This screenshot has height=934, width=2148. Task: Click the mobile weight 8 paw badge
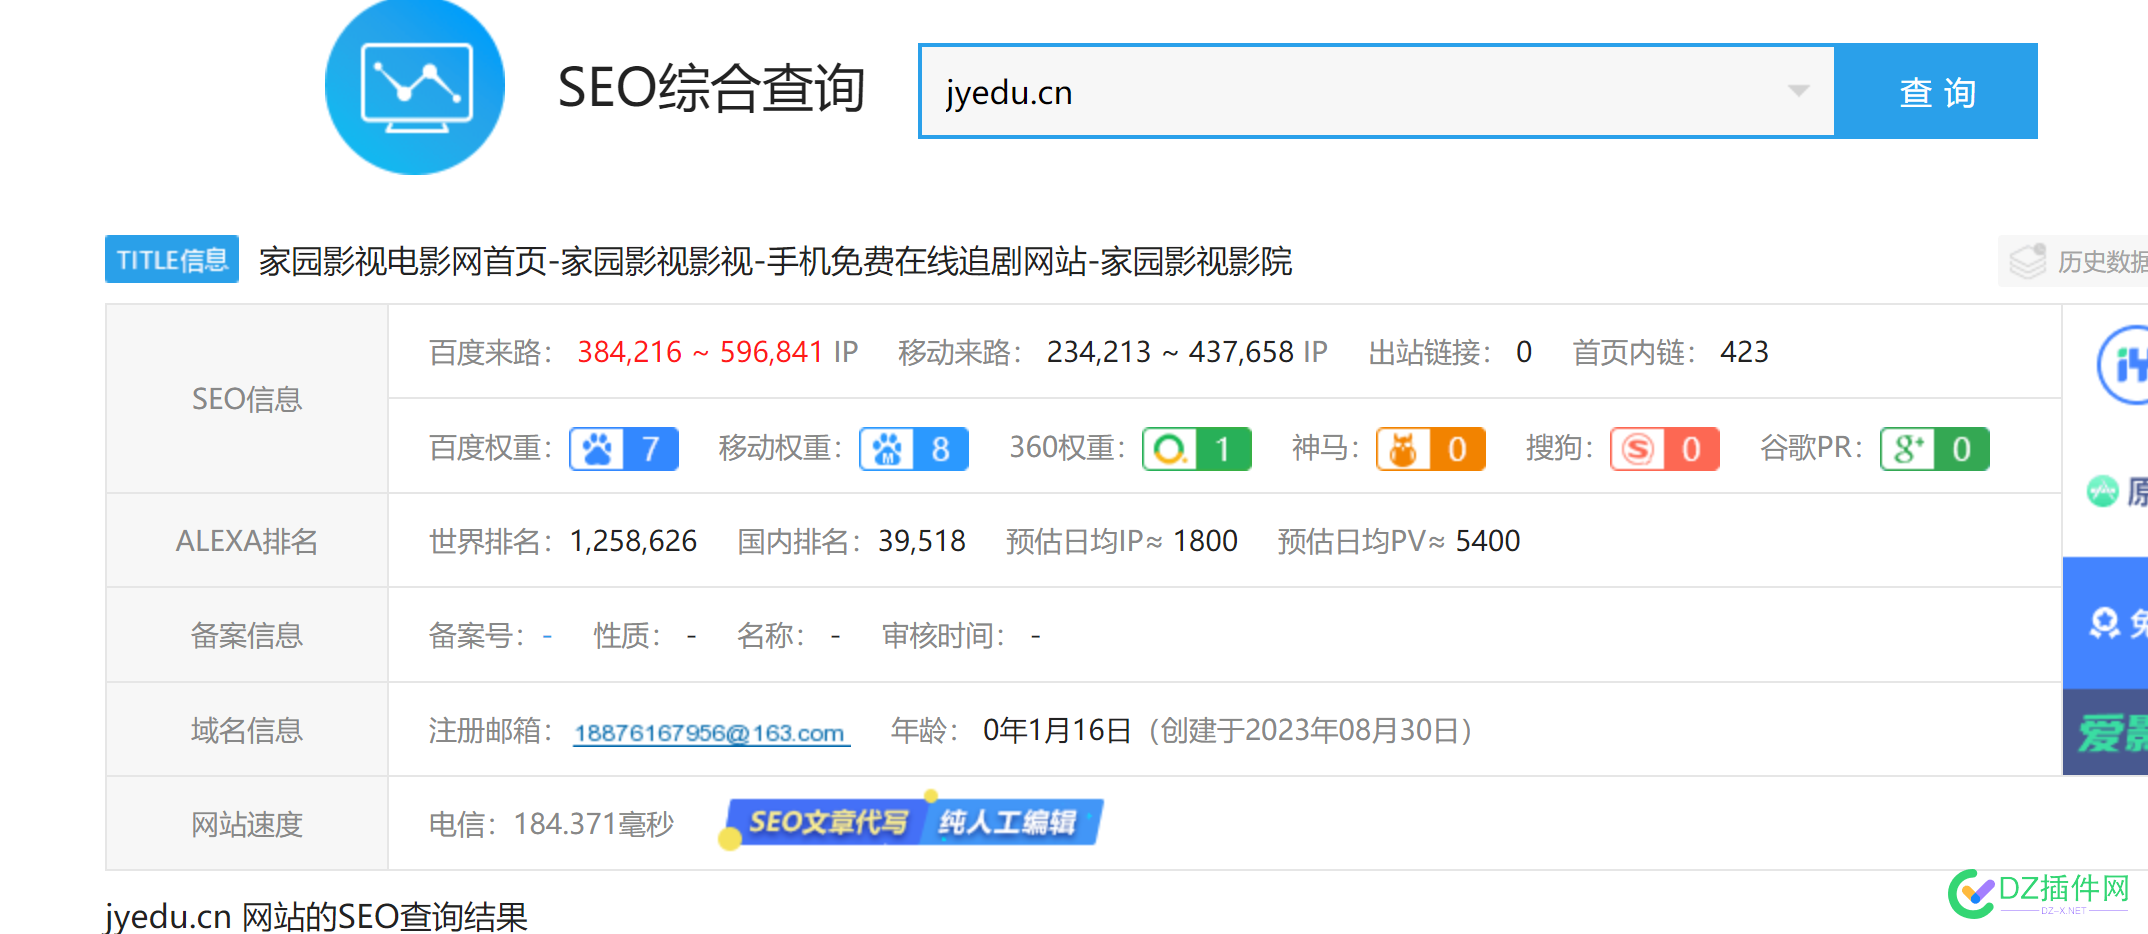(914, 449)
